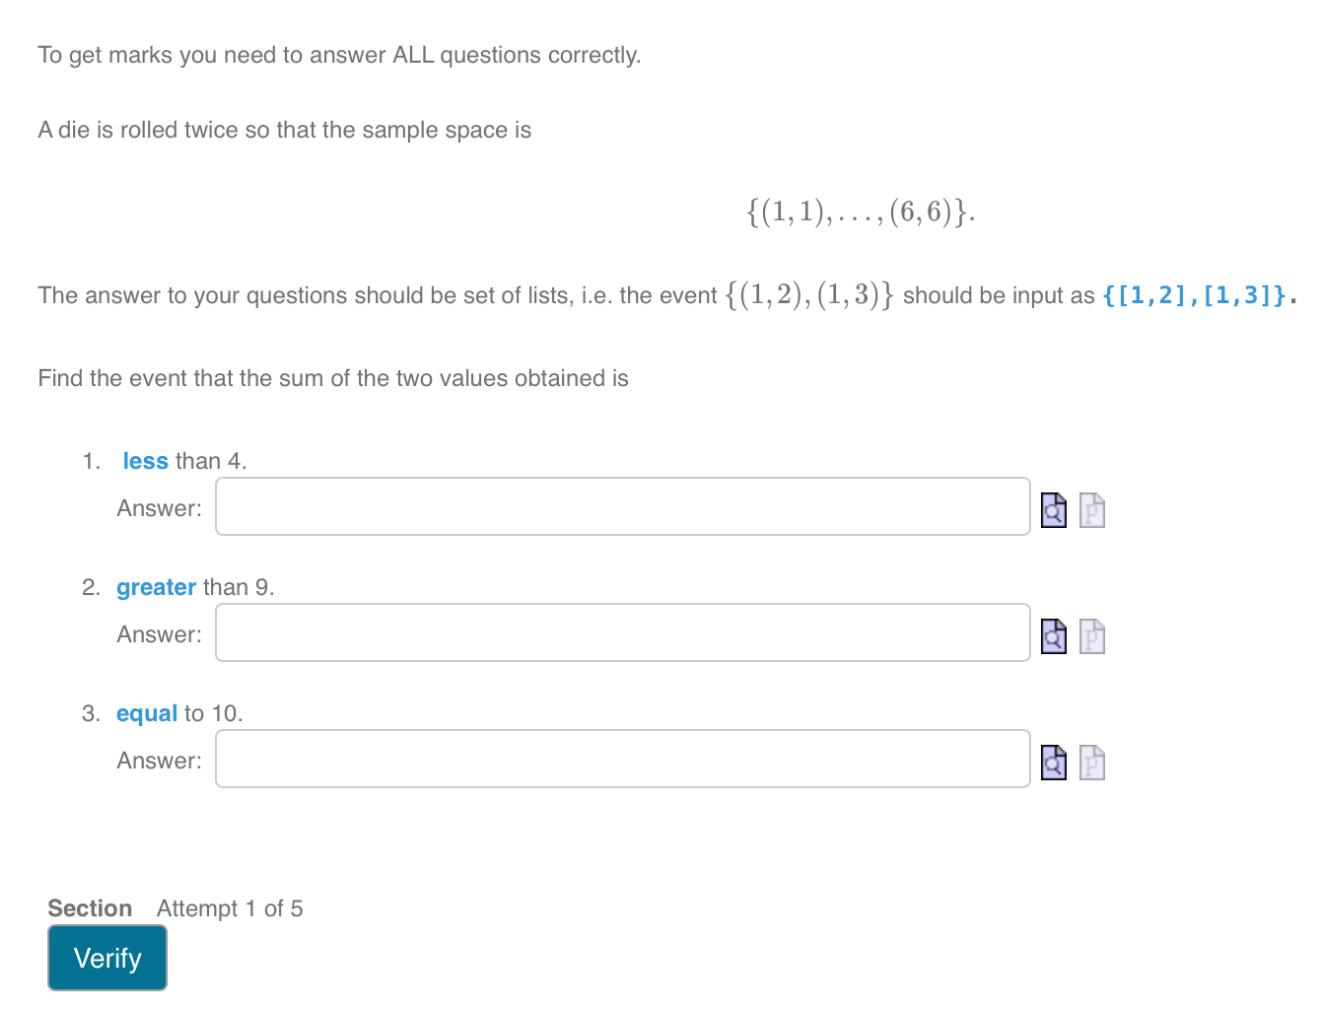This screenshot has width=1327, height=1016.
Task: Click the highlighted word less
Action: [x=144, y=461]
